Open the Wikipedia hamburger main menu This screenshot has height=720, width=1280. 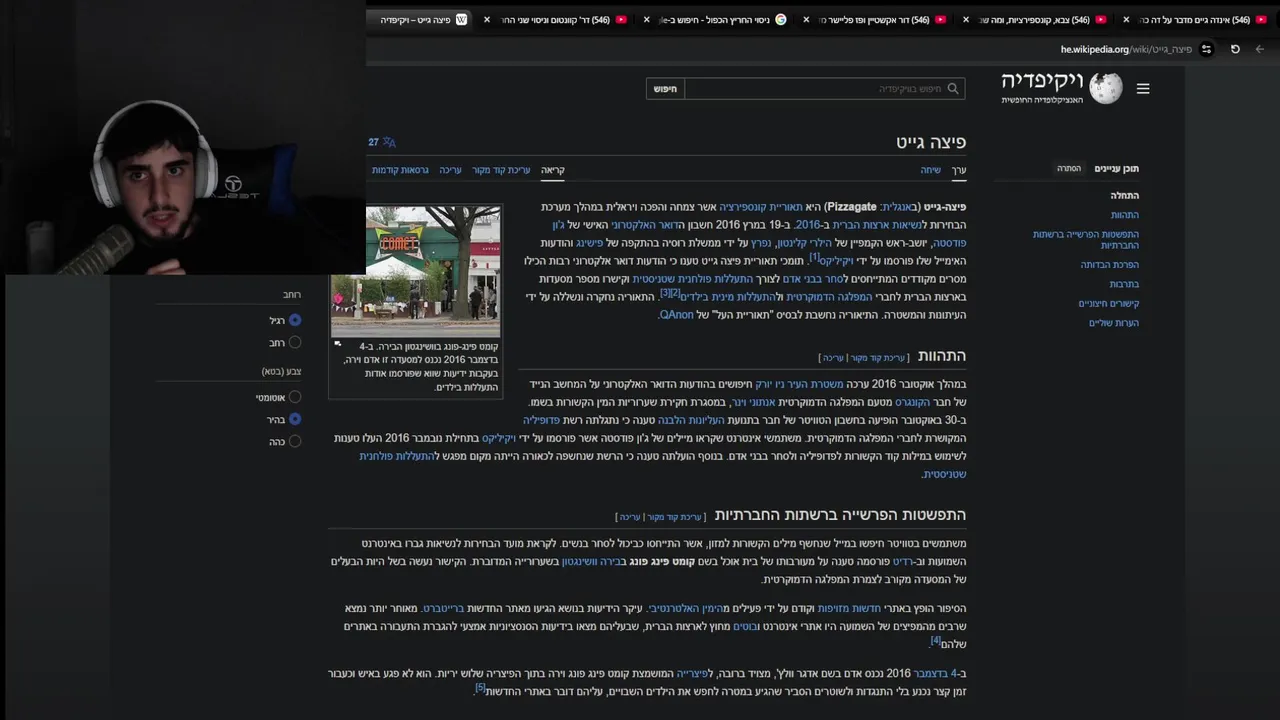(x=1143, y=88)
